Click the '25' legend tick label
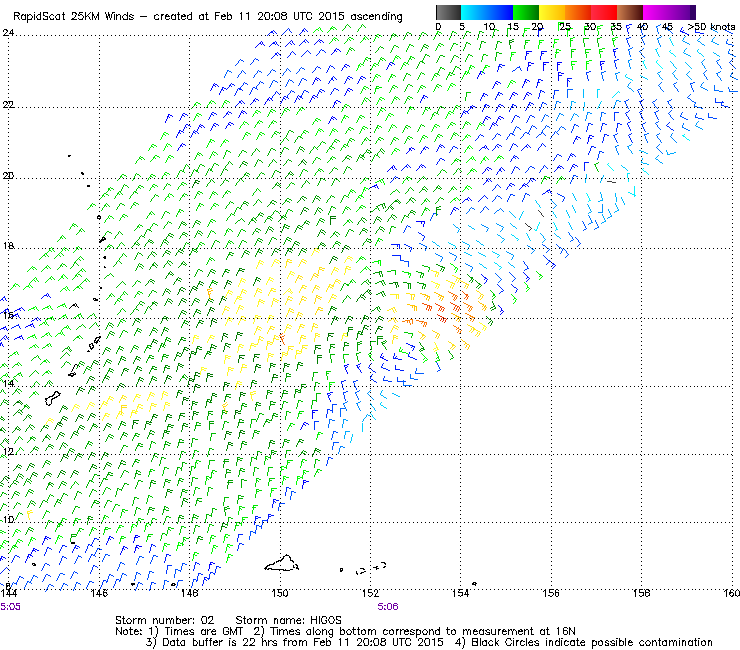 tap(565, 27)
